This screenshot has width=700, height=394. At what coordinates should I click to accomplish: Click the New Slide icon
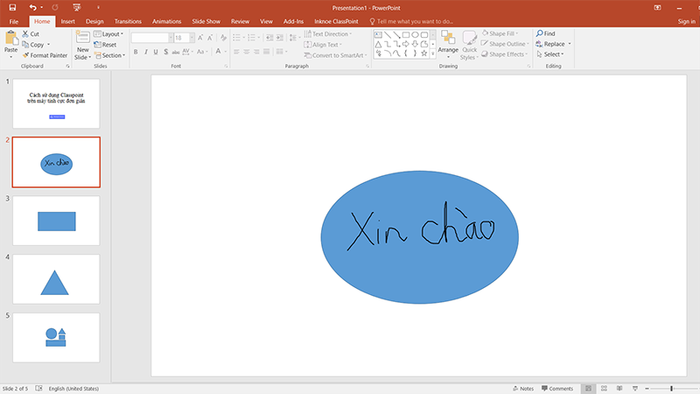(x=83, y=38)
